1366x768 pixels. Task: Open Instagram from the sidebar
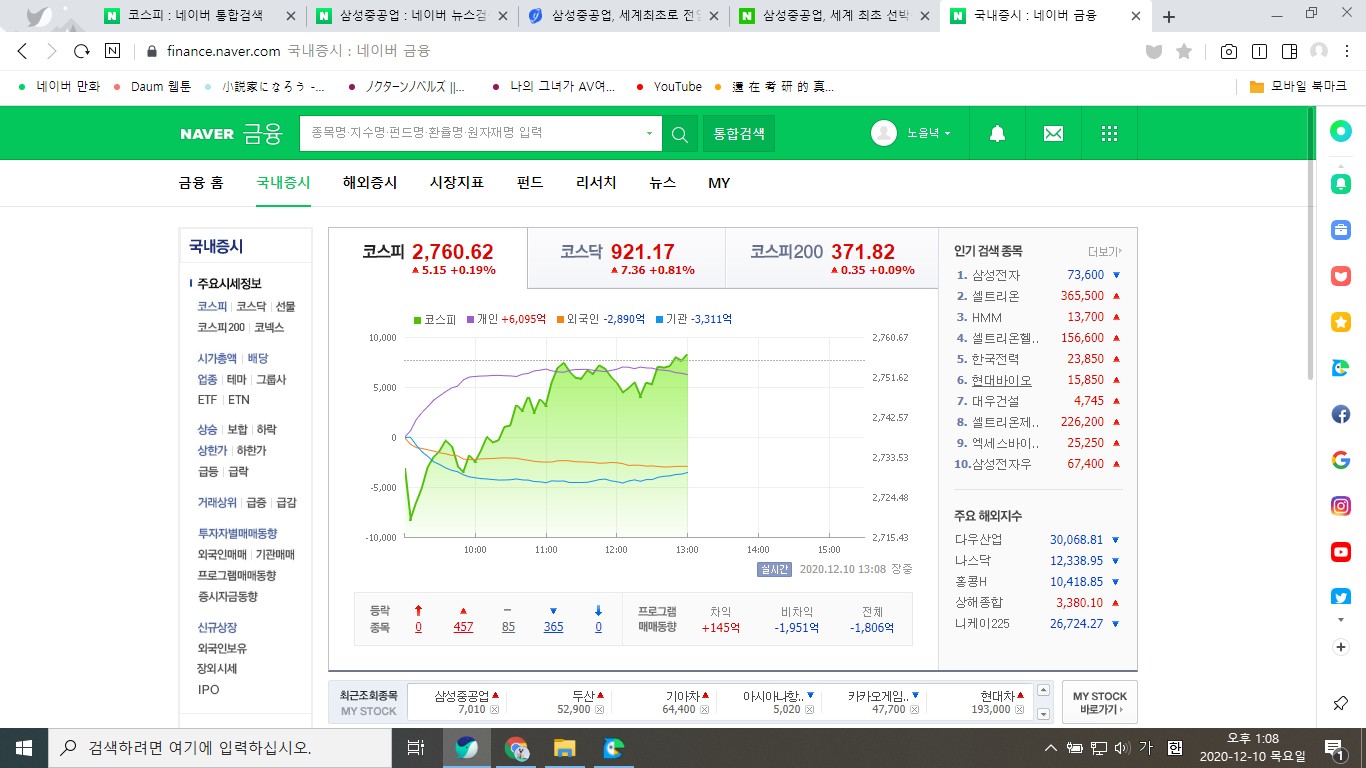[x=1341, y=506]
